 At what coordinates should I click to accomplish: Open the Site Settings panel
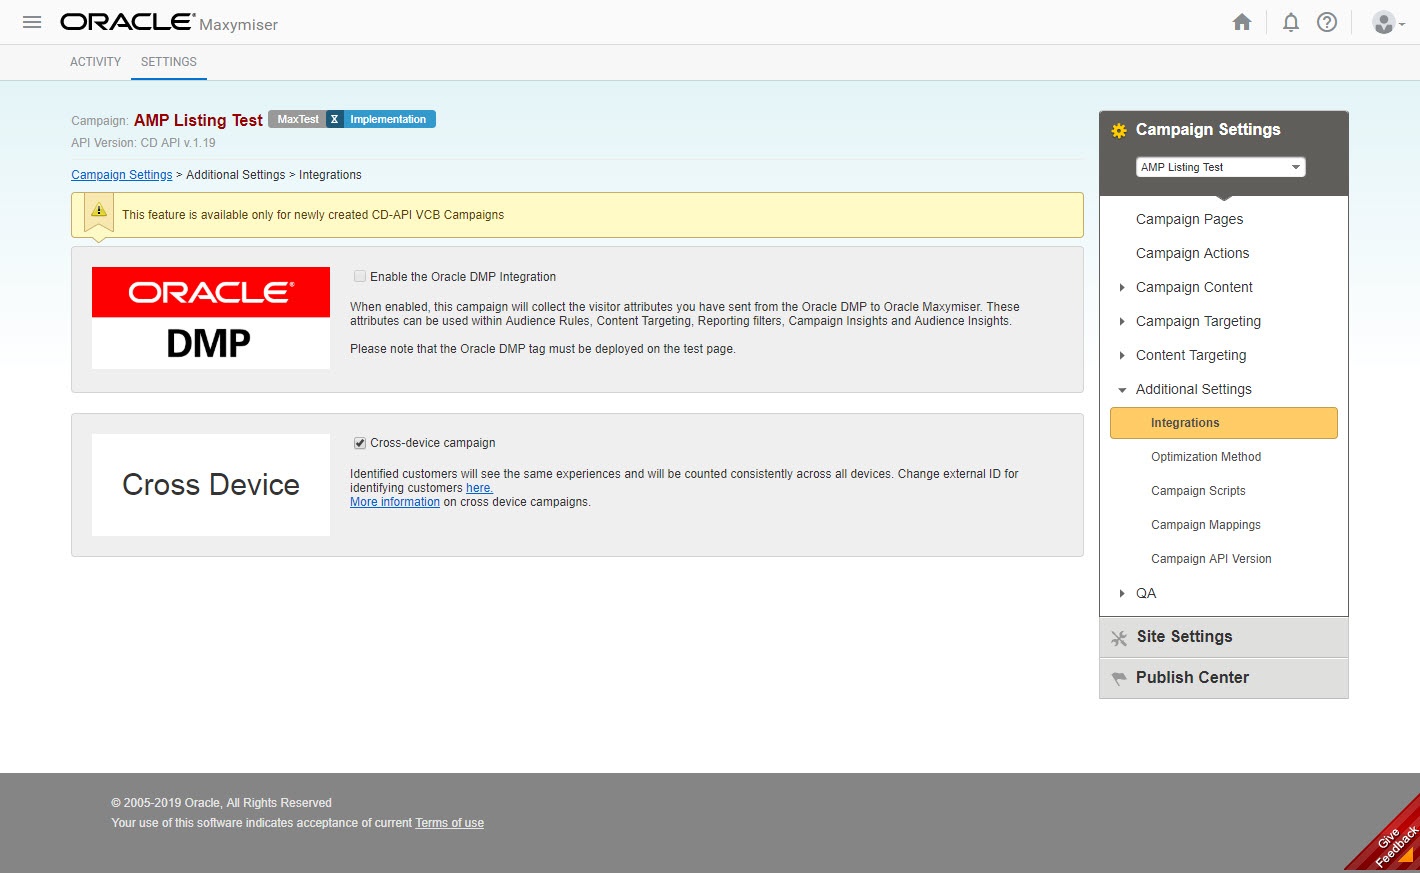pyautogui.click(x=1224, y=637)
